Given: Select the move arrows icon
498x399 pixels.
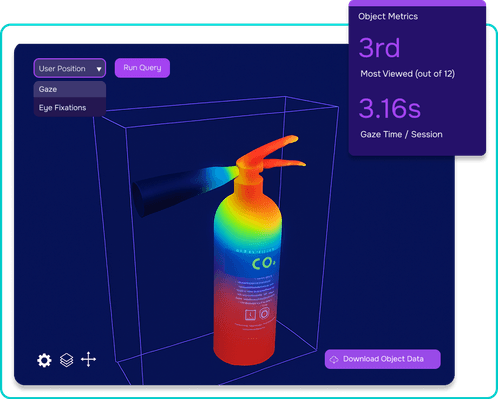Looking at the screenshot, I should 88,359.
